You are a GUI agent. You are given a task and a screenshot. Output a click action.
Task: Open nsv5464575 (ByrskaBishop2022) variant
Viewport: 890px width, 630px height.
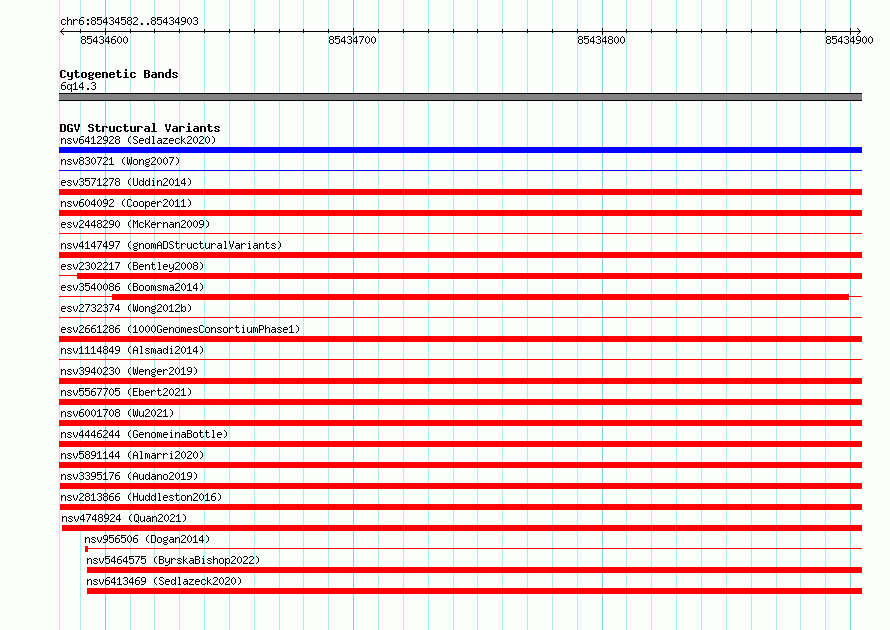pos(173,560)
